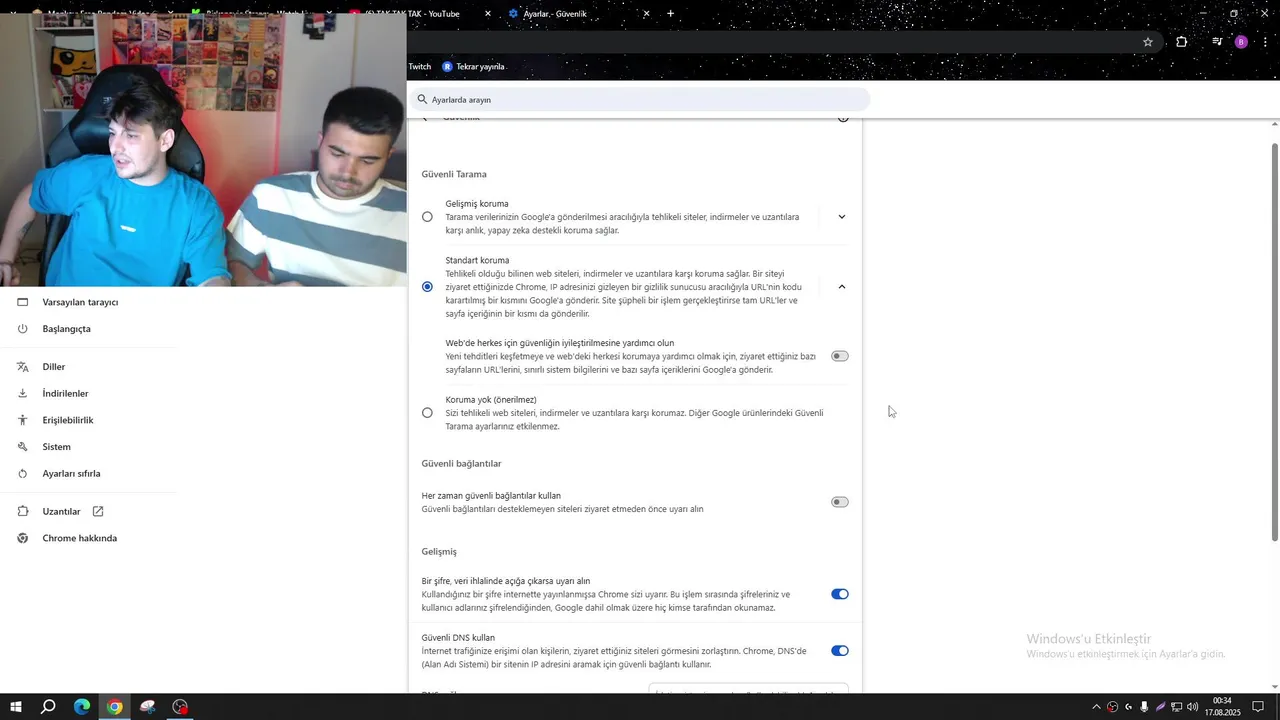Click the Chrome icon in the taskbar
This screenshot has height=720, width=1280.
[x=115, y=707]
